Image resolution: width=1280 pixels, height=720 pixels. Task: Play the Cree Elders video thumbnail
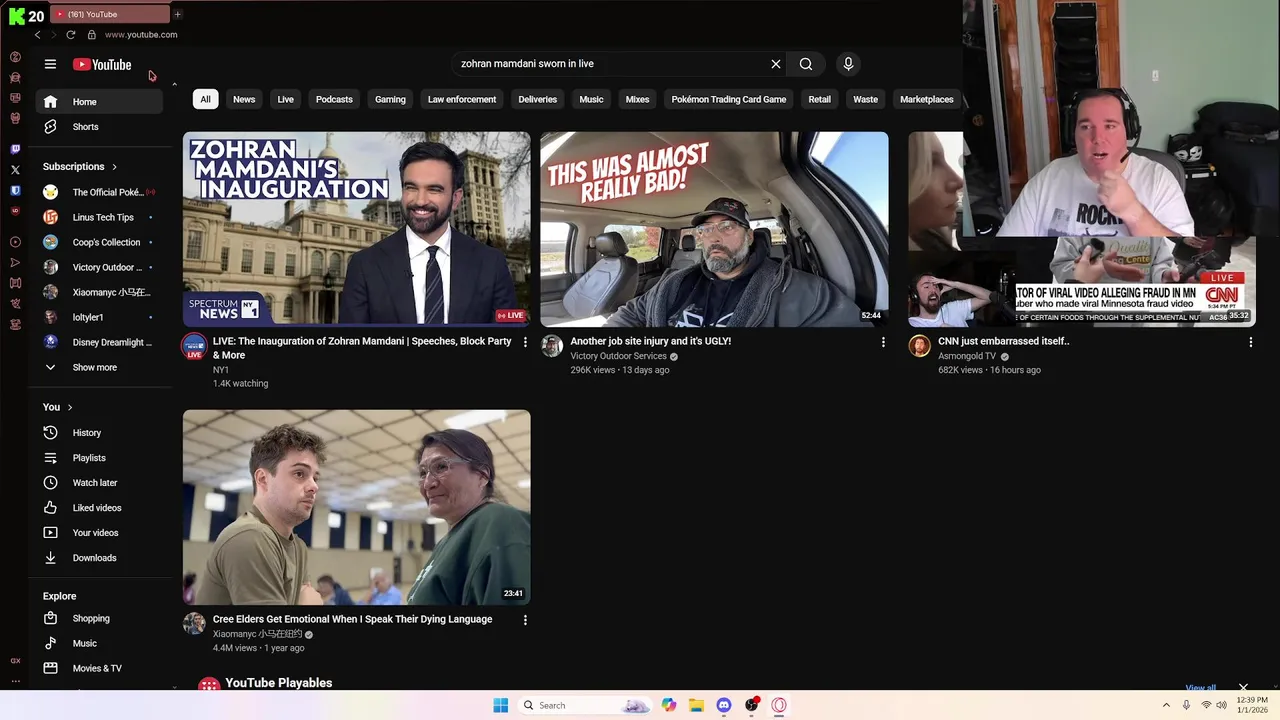(357, 507)
